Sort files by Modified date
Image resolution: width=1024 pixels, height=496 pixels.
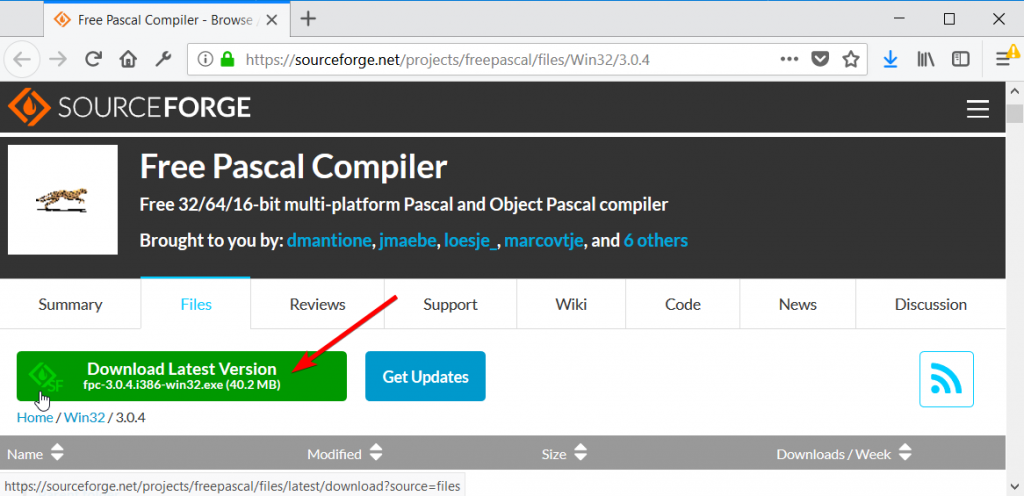pos(345,453)
